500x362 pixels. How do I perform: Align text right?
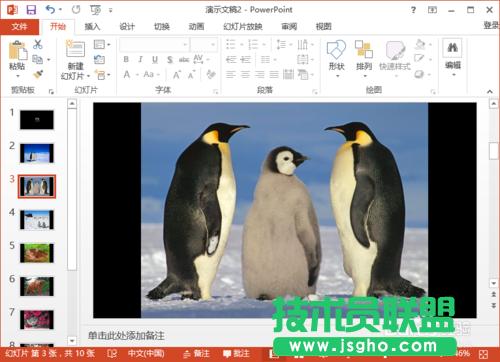tap(260, 74)
